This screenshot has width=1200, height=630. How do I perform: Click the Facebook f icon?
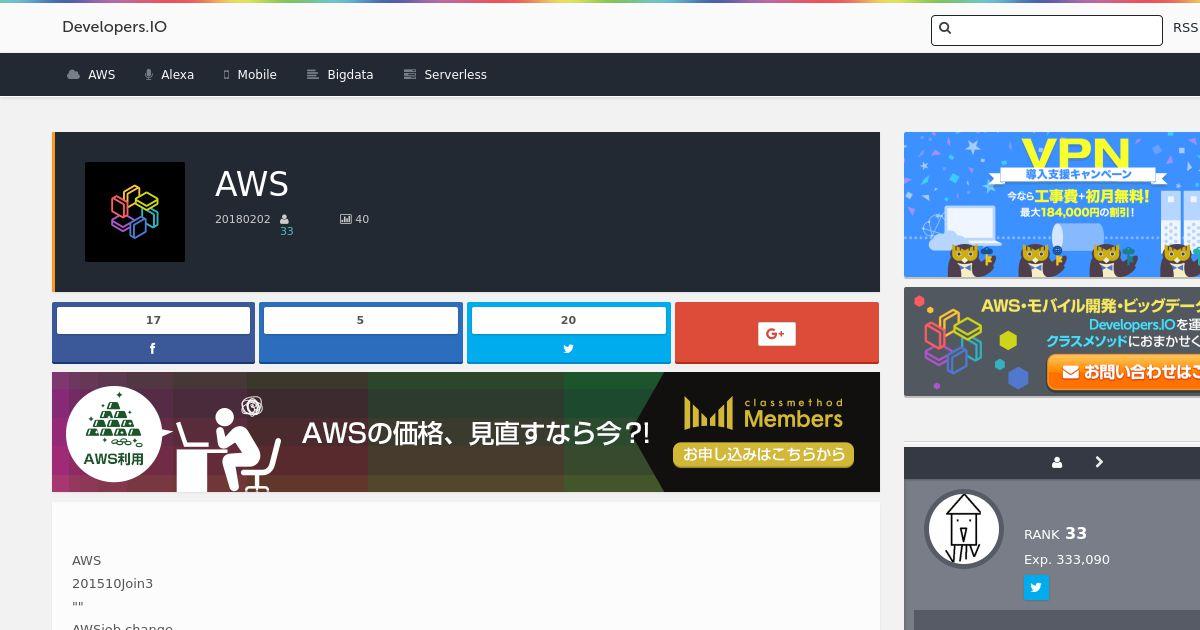point(153,349)
